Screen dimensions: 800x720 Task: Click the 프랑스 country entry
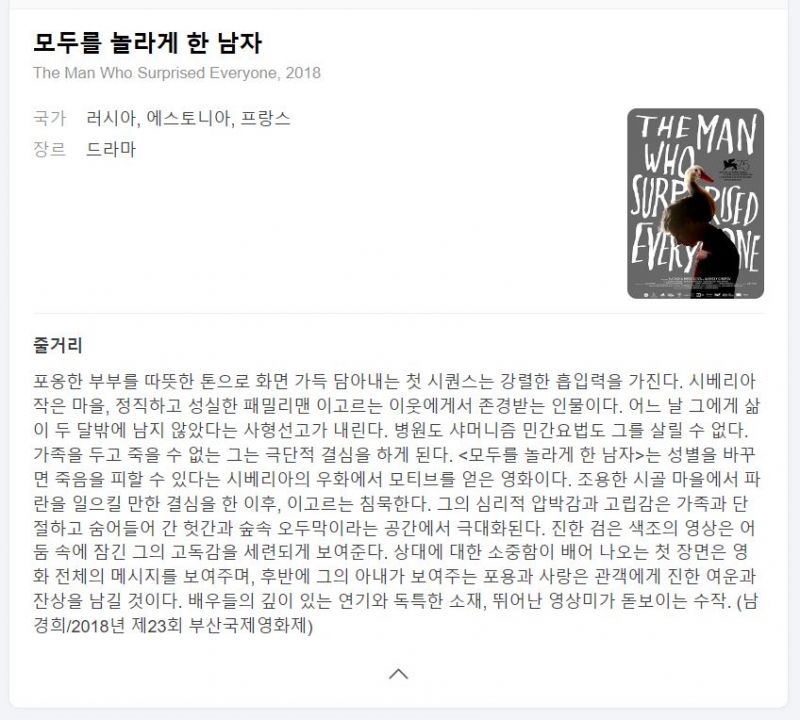tap(265, 118)
